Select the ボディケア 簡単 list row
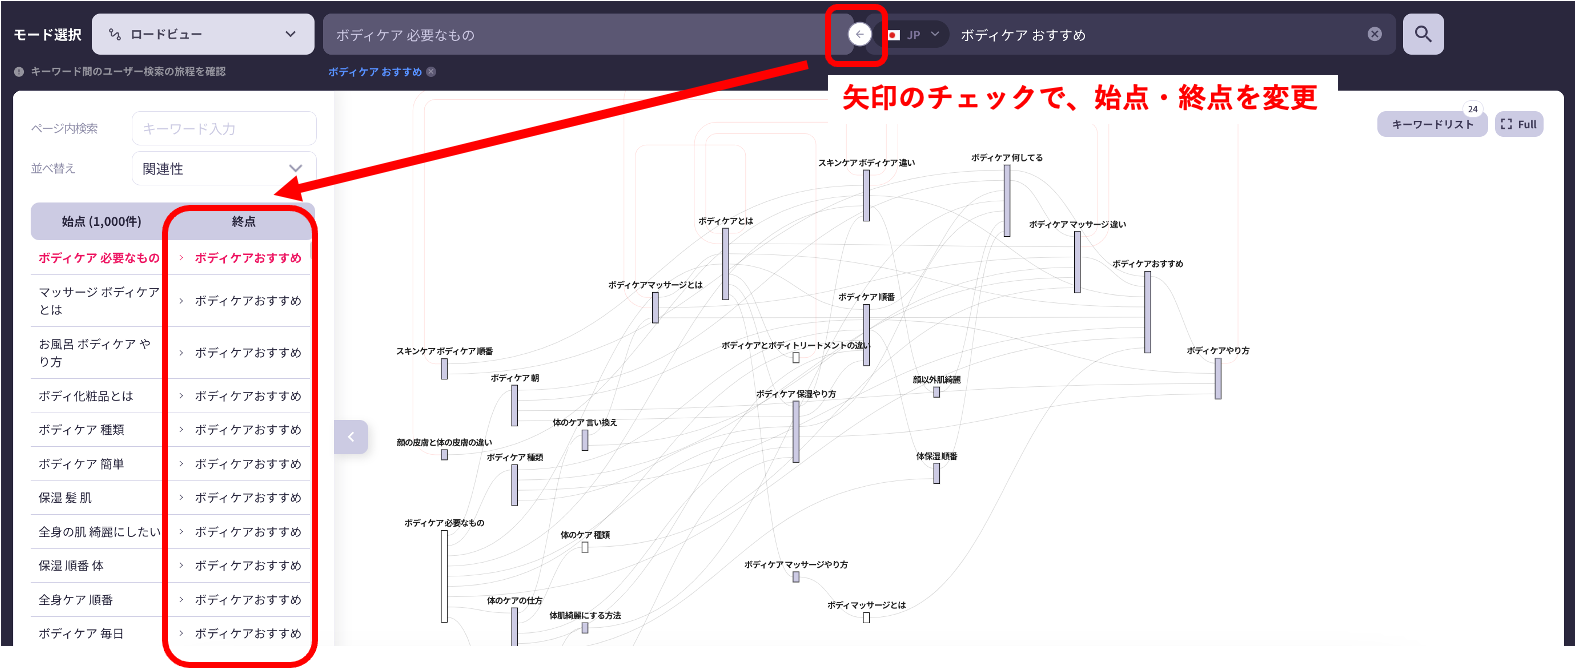This screenshot has height=668, width=1576. click(x=82, y=464)
